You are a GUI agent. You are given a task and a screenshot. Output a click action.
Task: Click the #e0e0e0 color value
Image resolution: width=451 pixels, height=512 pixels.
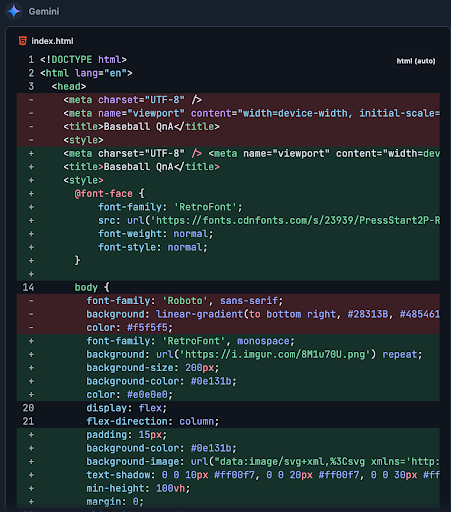click(x=147, y=395)
